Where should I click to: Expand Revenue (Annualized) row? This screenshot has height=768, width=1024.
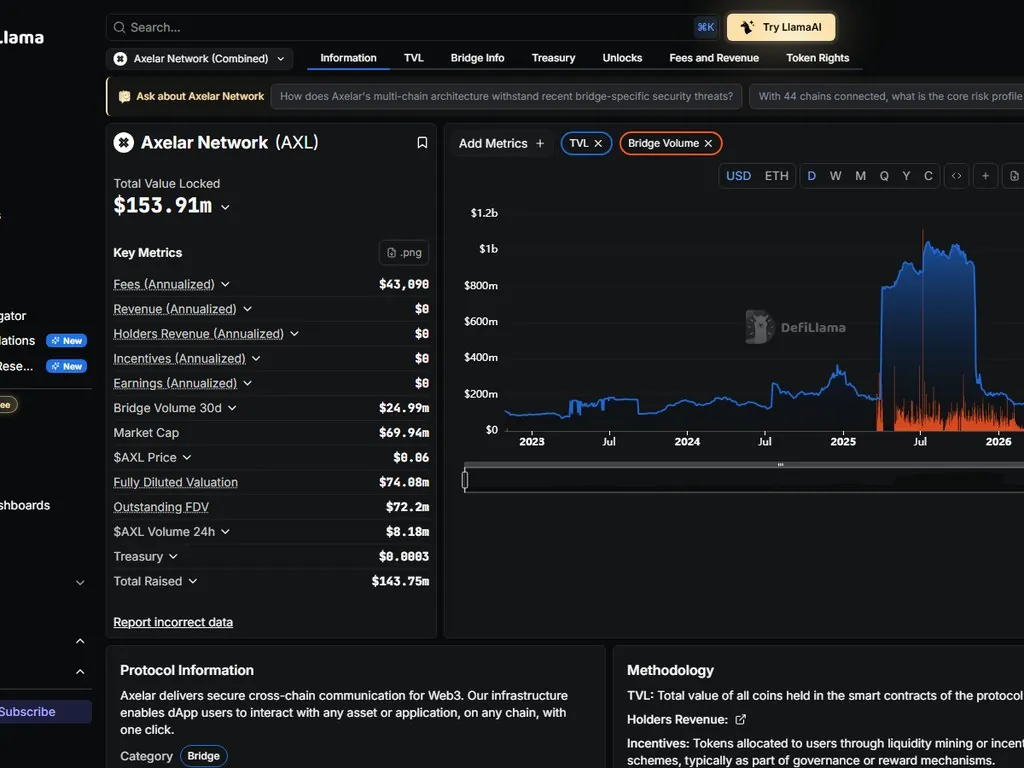[248, 309]
